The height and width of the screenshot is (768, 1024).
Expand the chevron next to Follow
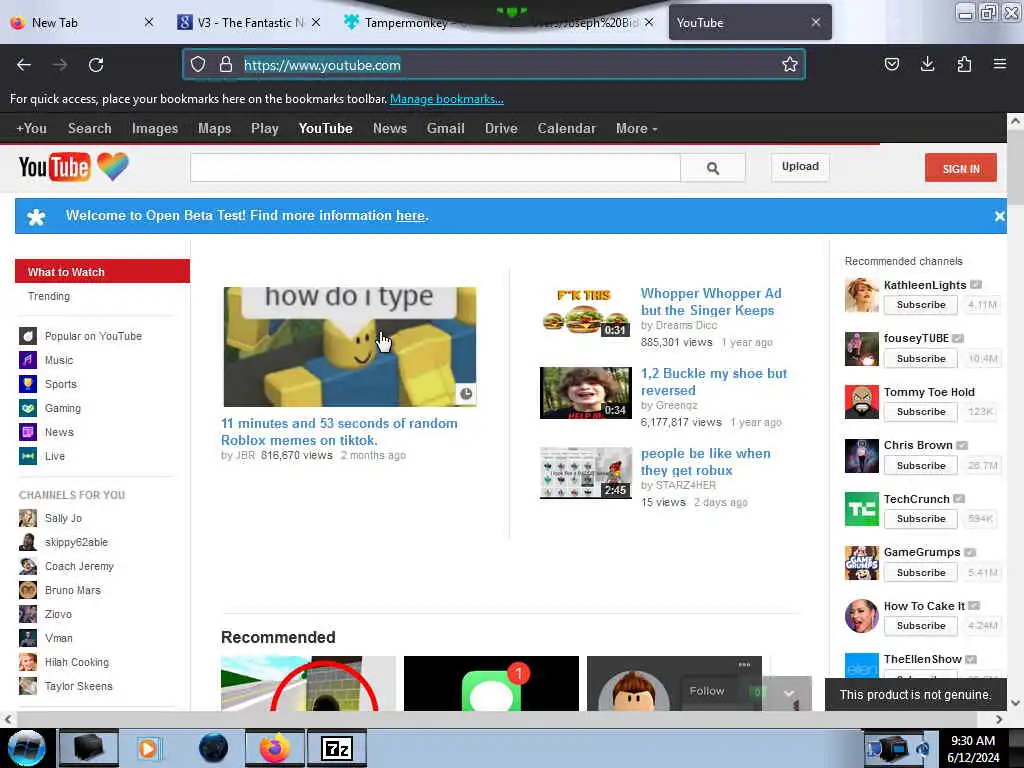coord(789,694)
